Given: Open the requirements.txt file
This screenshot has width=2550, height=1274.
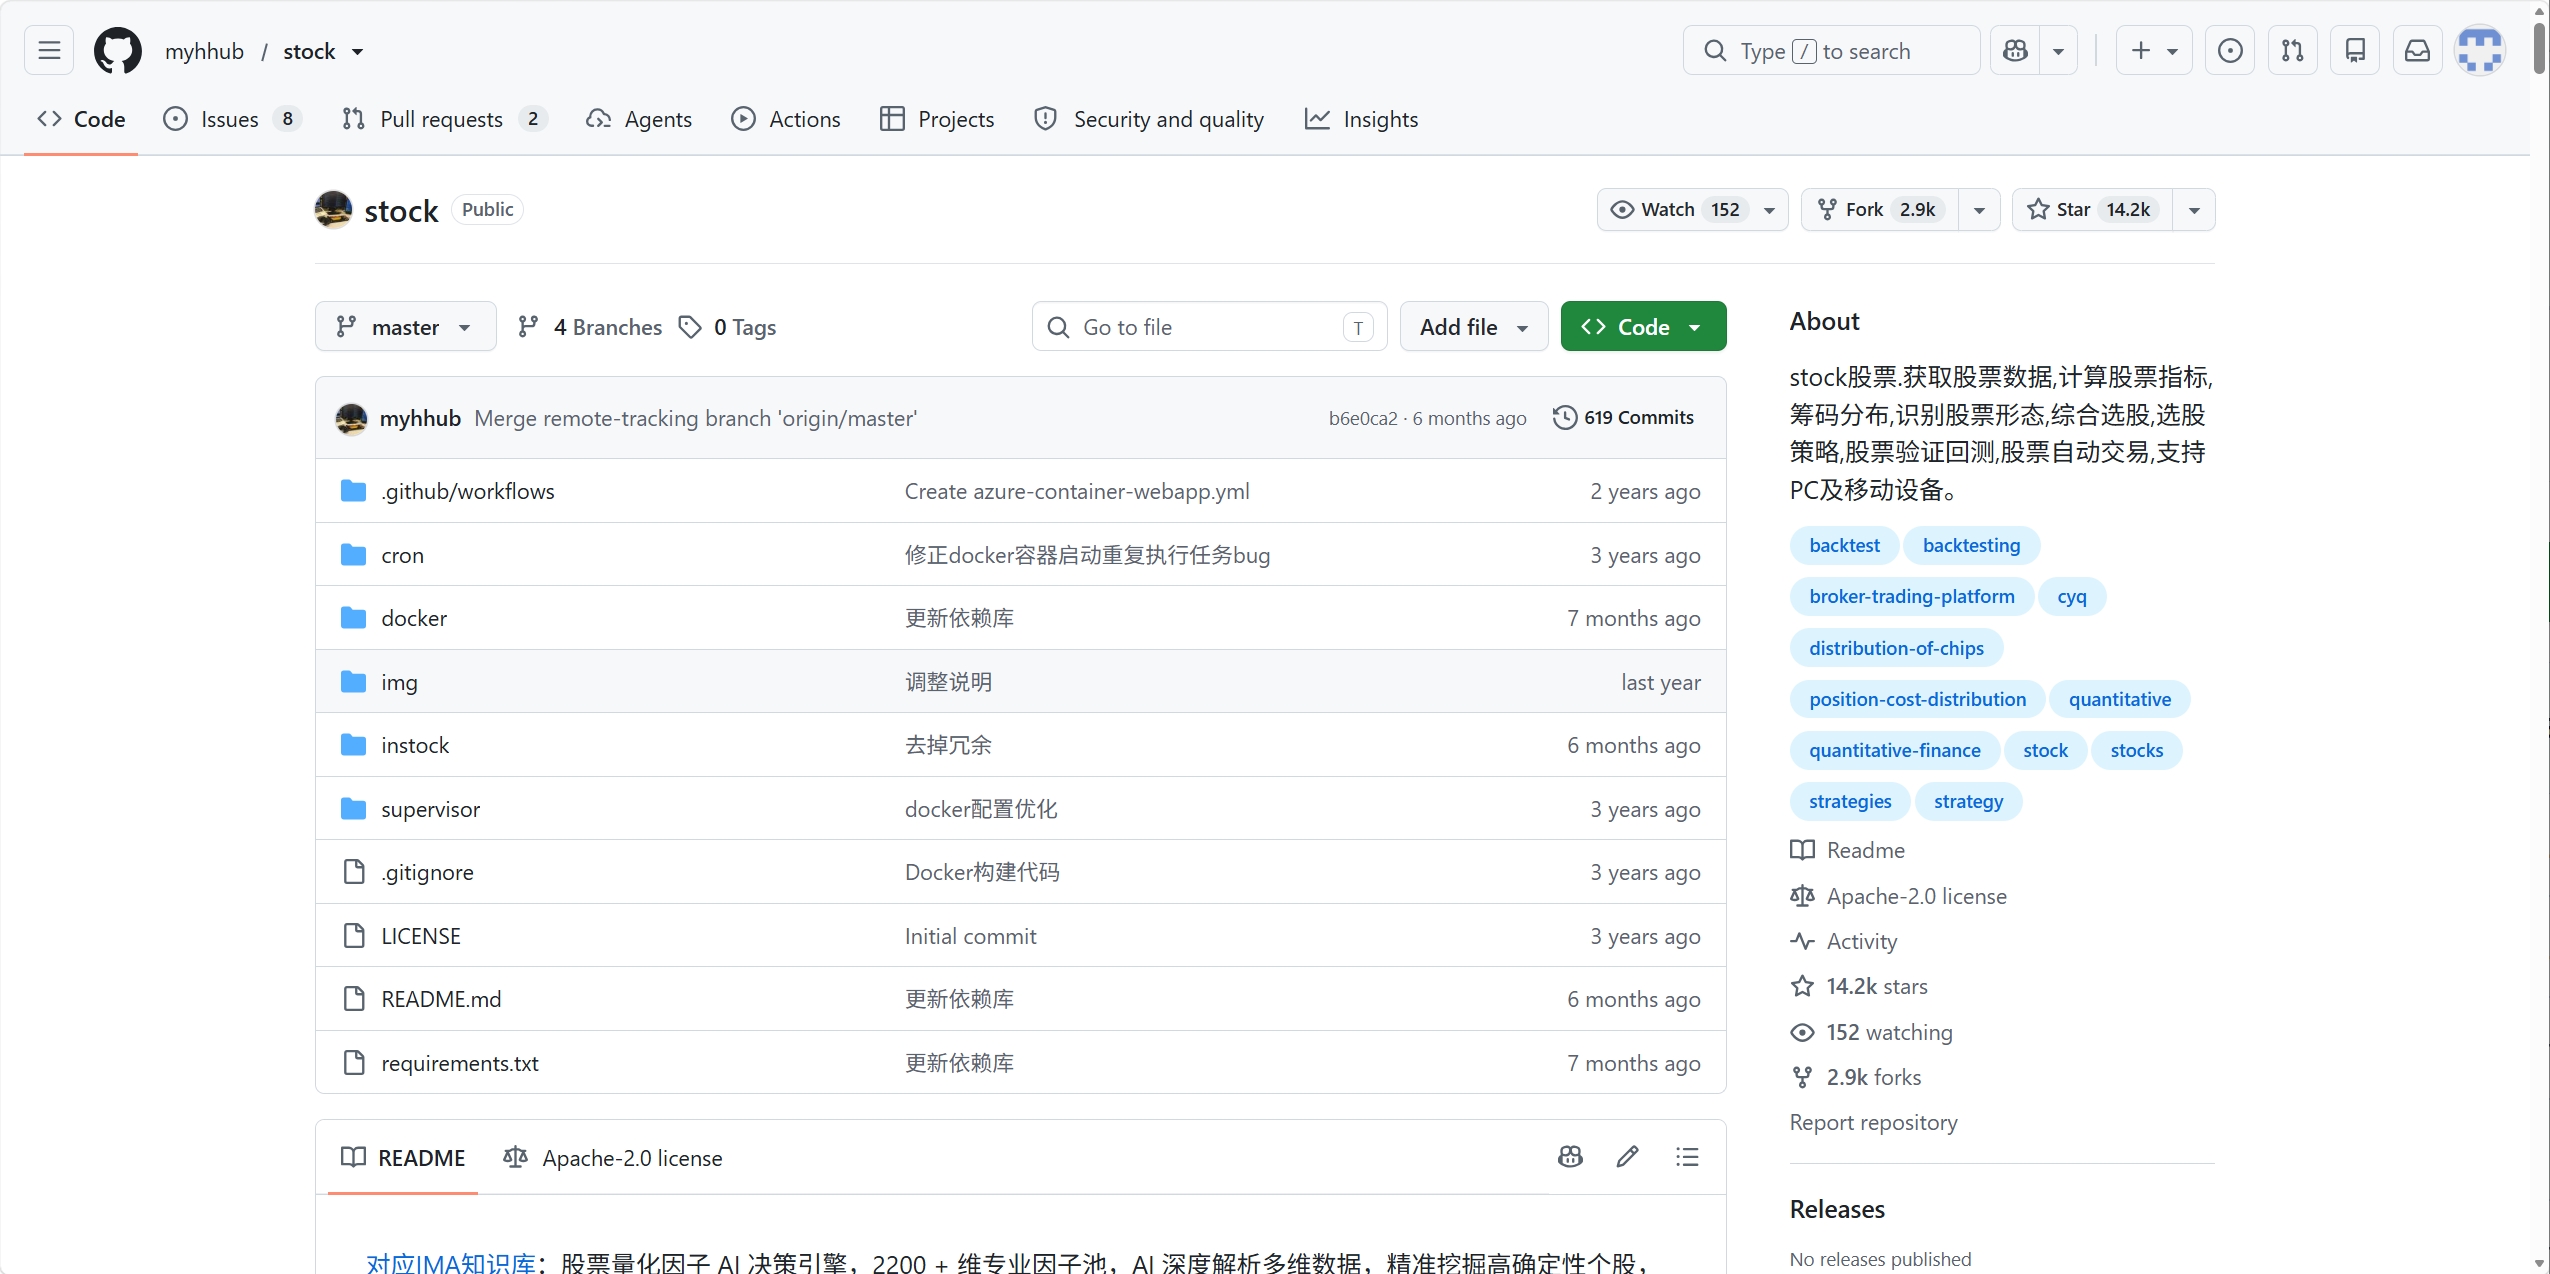Looking at the screenshot, I should click(x=459, y=1063).
